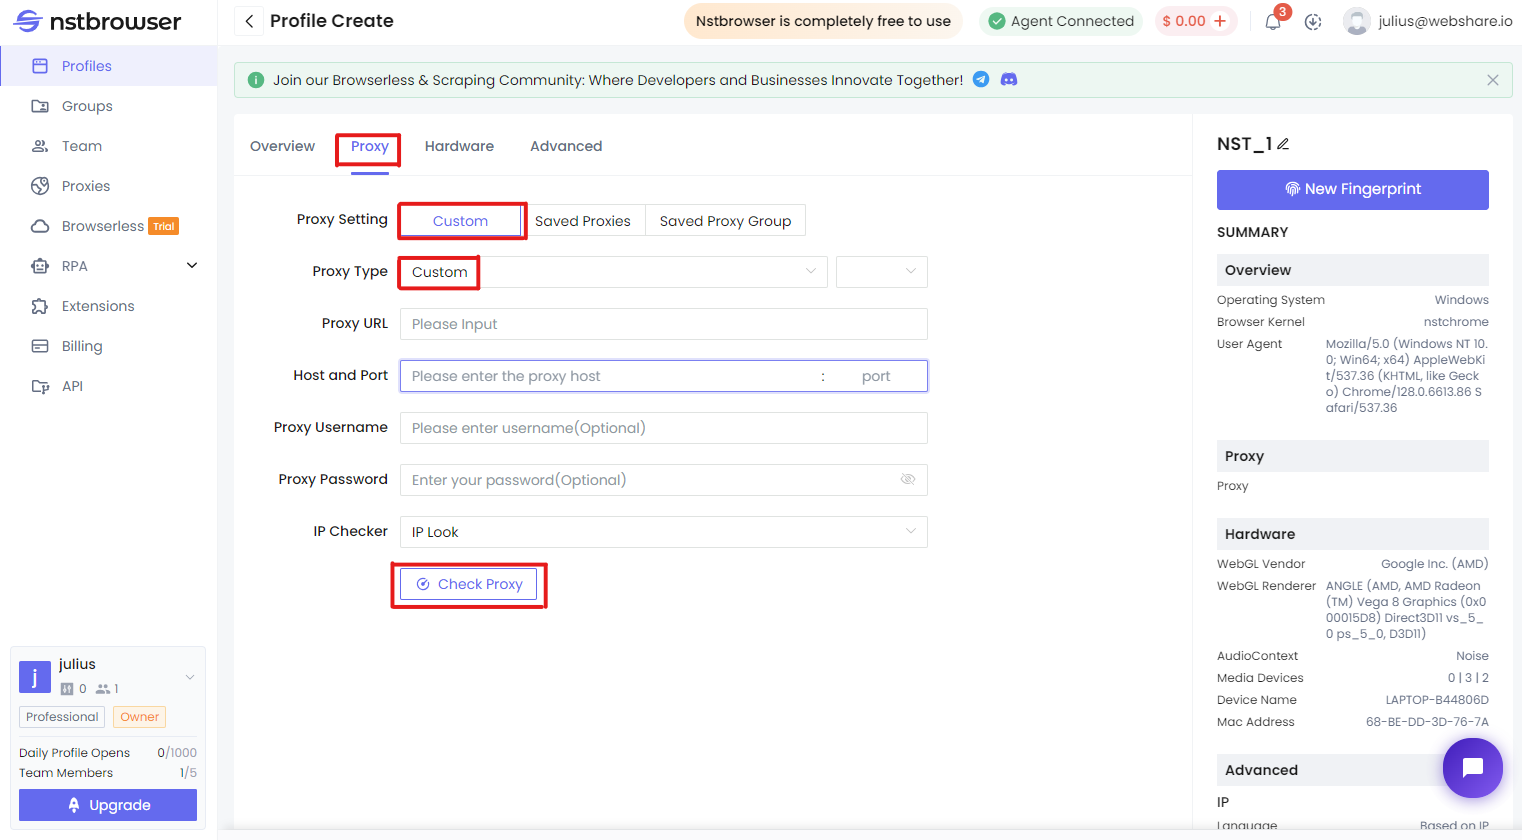The height and width of the screenshot is (840, 1522).
Task: Add balance with the plus icon
Action: point(1220,21)
